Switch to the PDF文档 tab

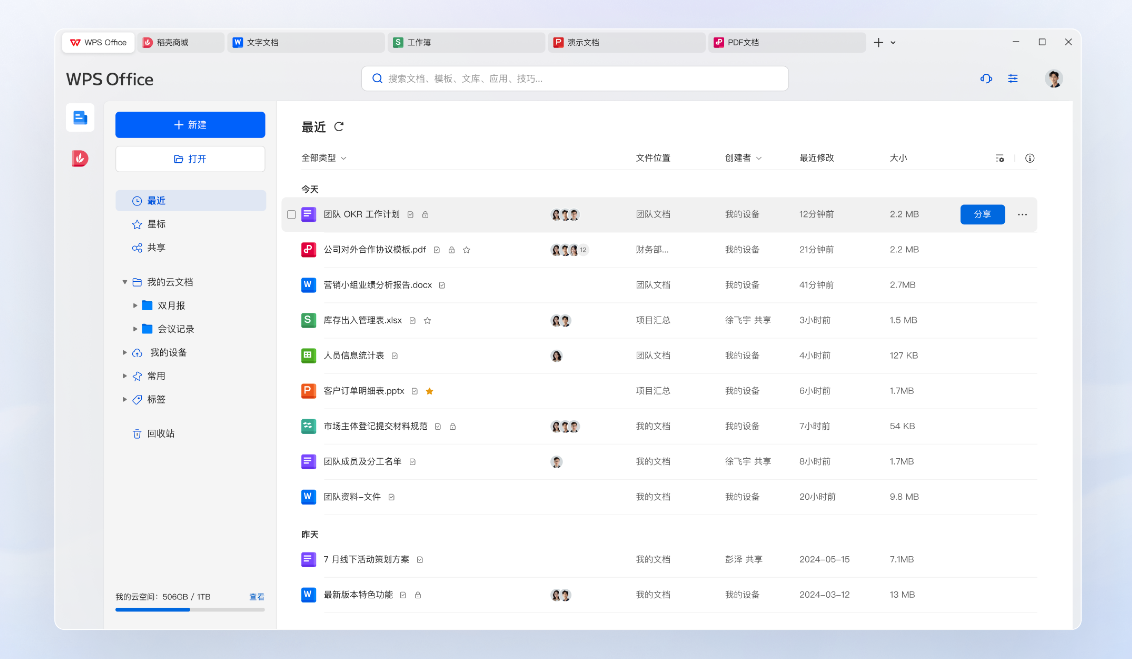[743, 43]
